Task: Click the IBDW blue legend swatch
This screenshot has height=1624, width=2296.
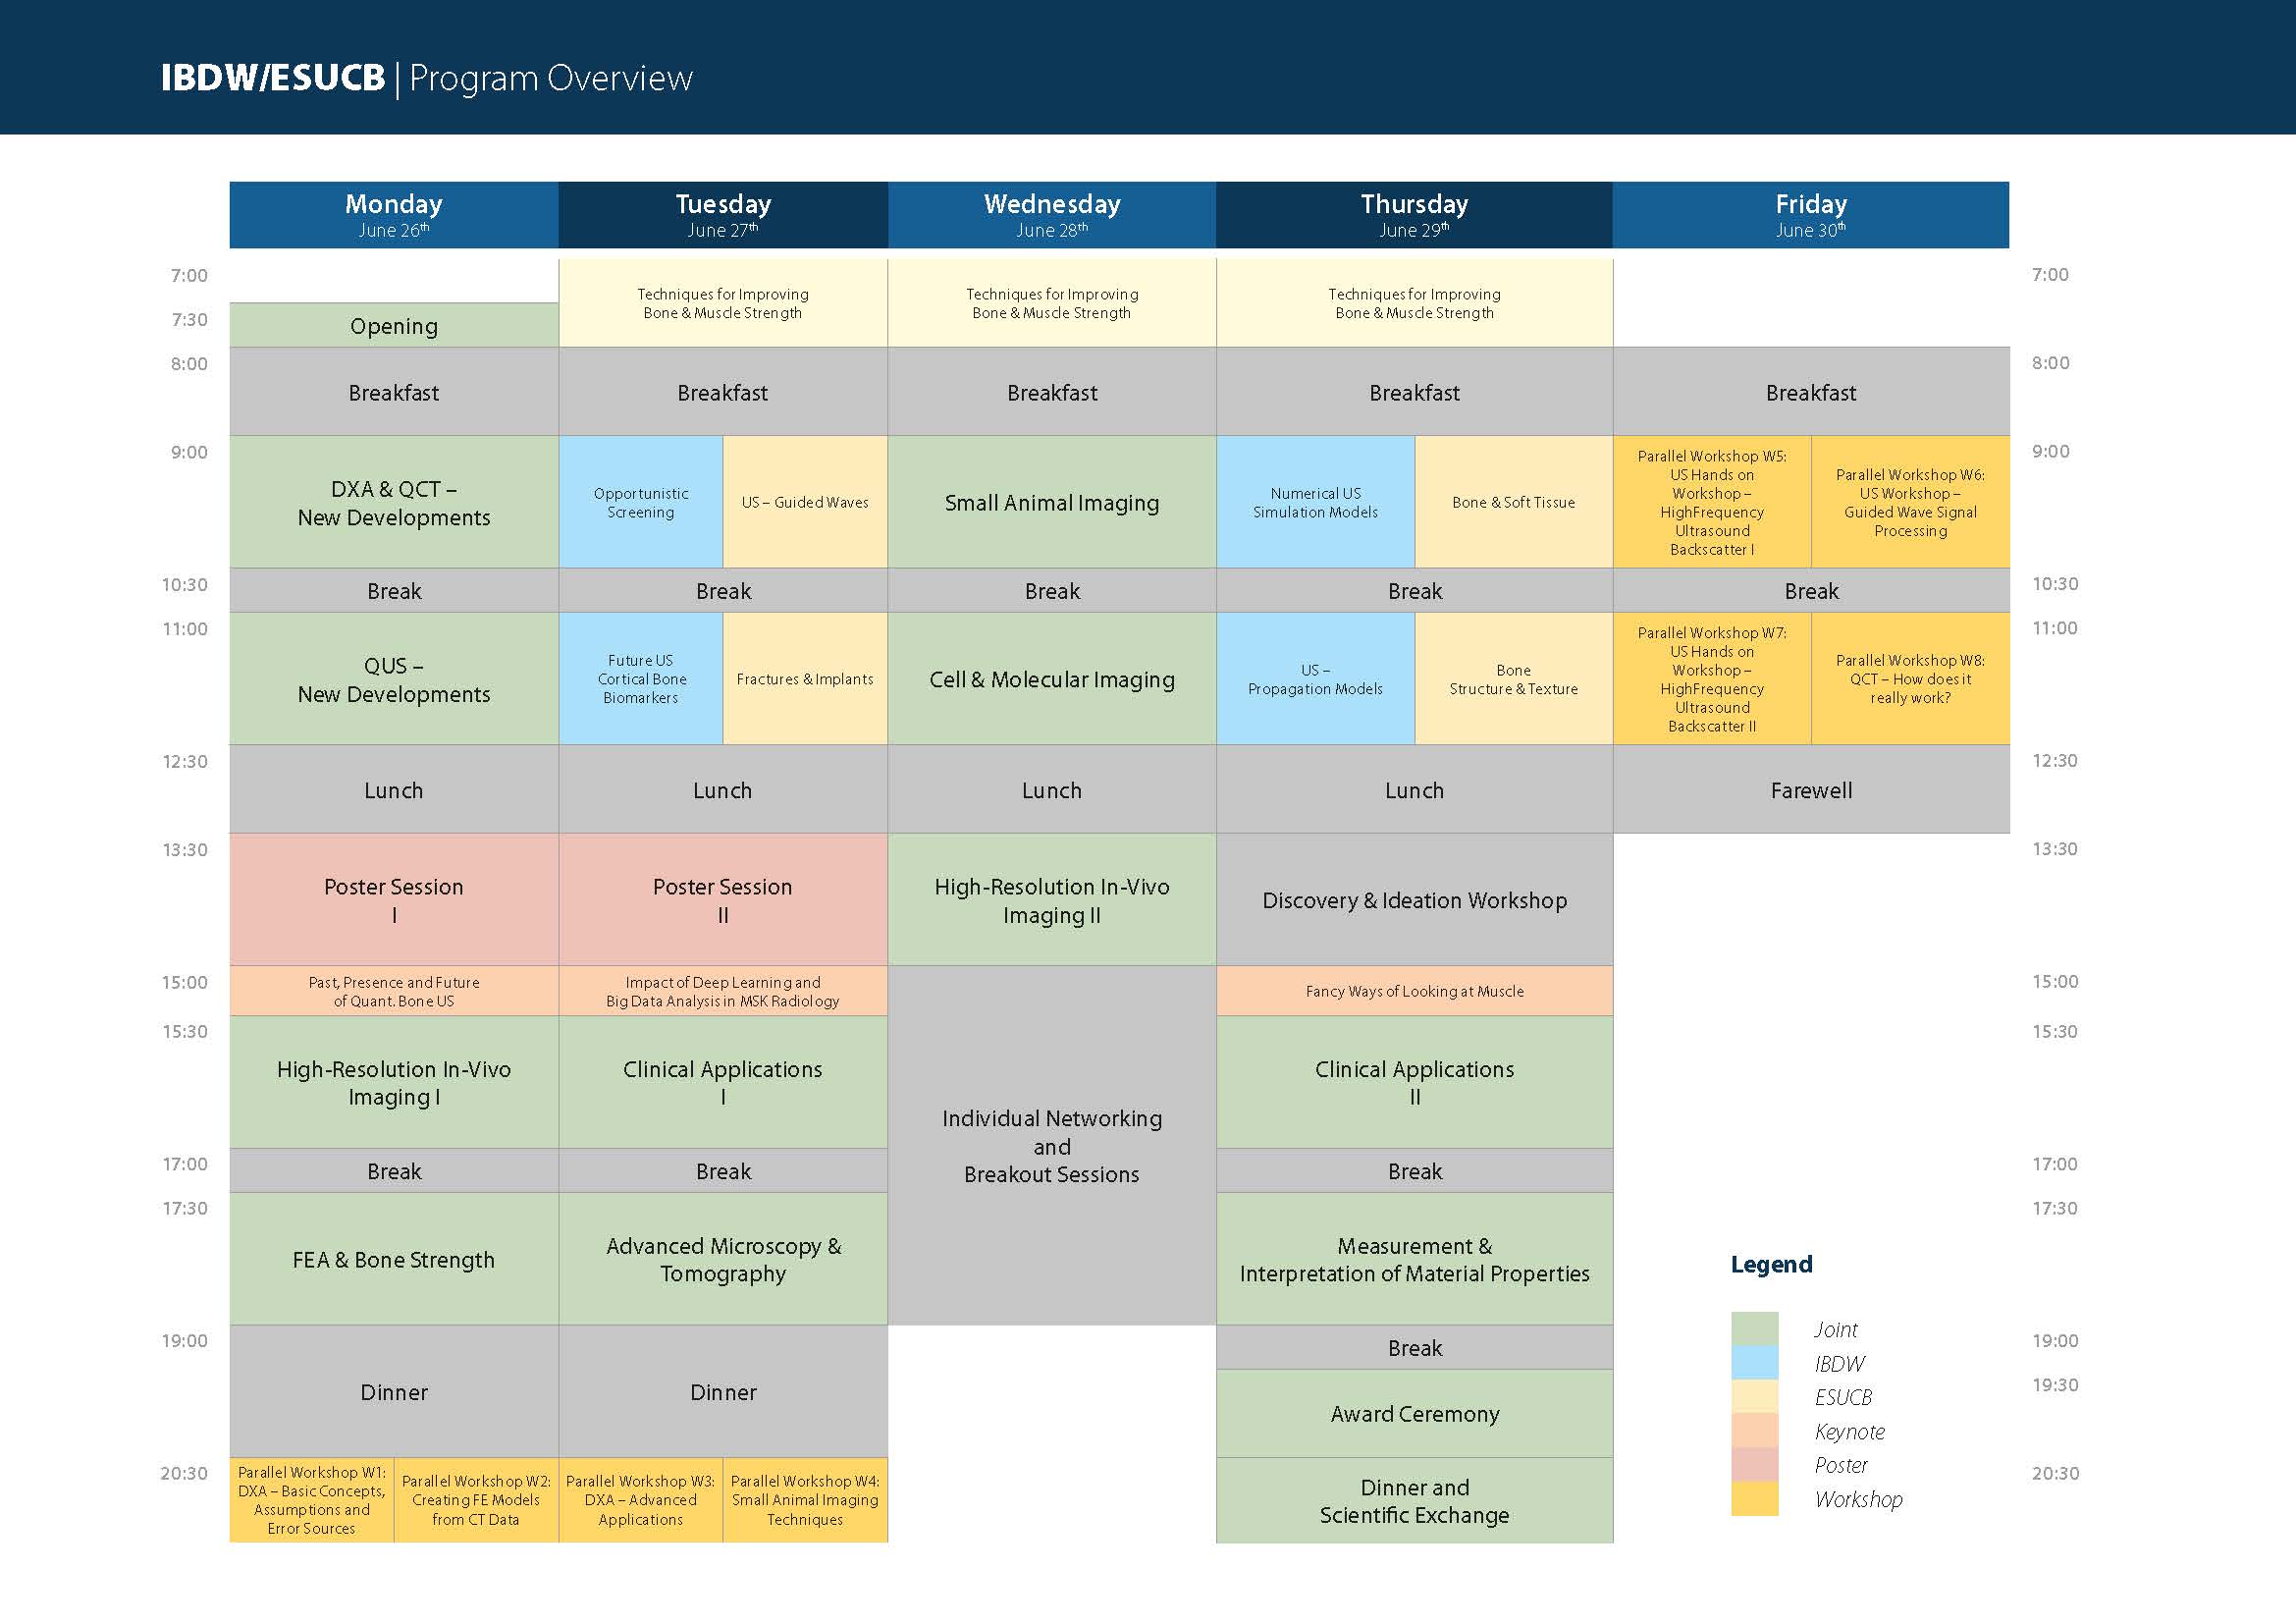Action: [1754, 1363]
